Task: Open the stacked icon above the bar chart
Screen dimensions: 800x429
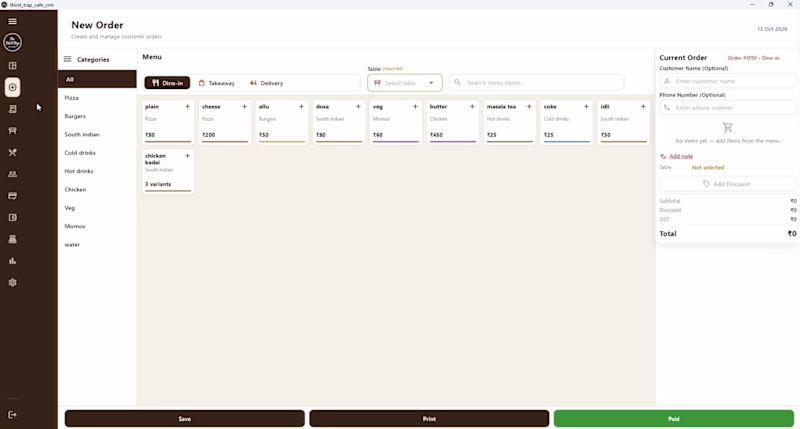Action: (x=12, y=239)
